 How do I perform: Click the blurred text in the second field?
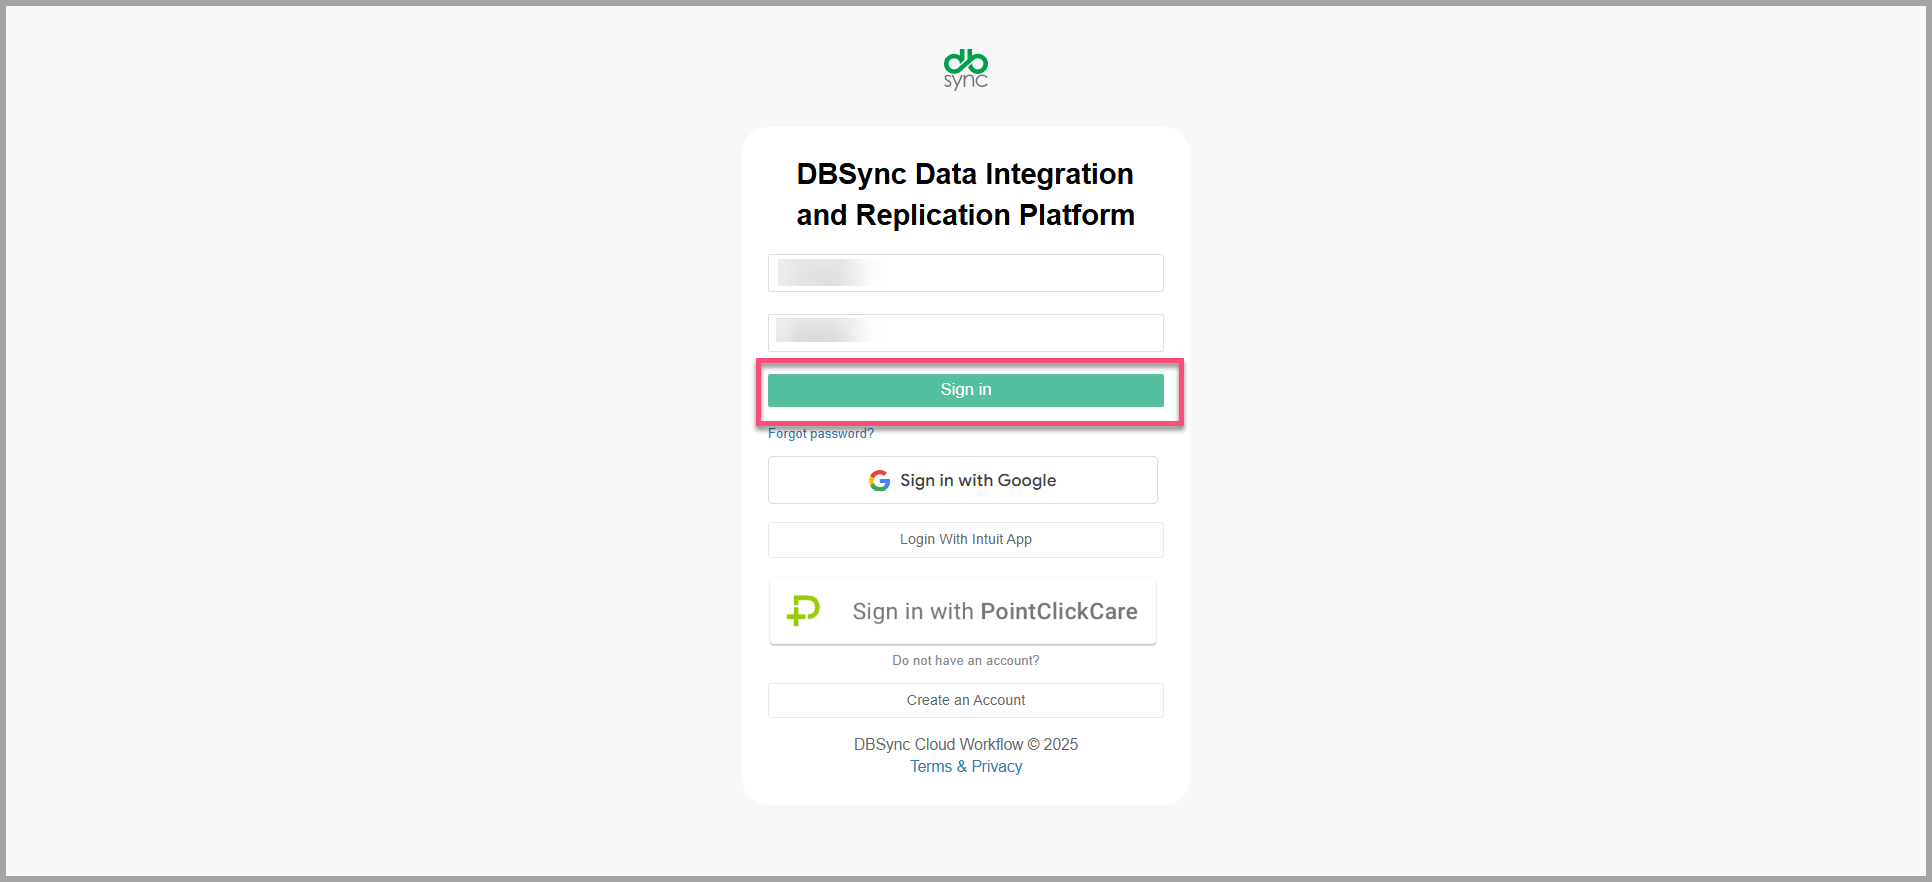[x=822, y=330]
